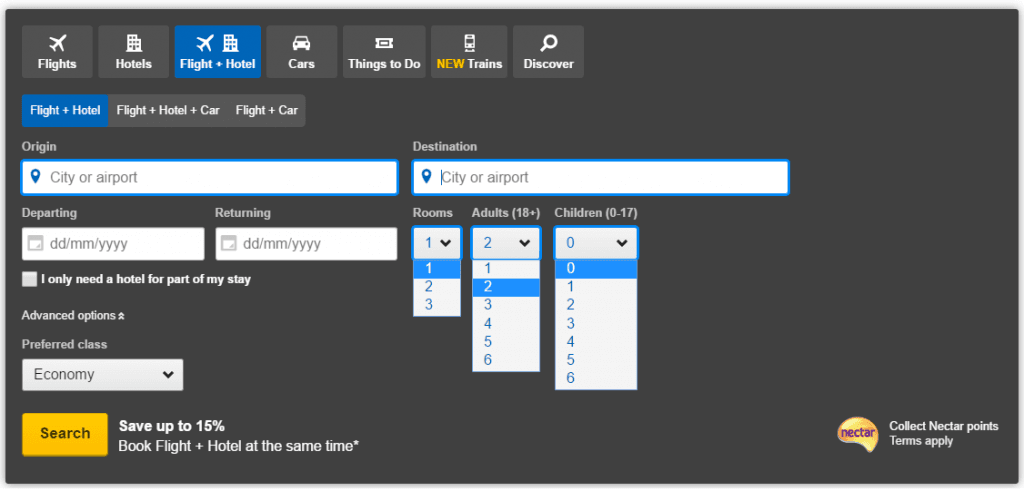Click the Collect Nectar points Terms apply text

tap(943, 433)
